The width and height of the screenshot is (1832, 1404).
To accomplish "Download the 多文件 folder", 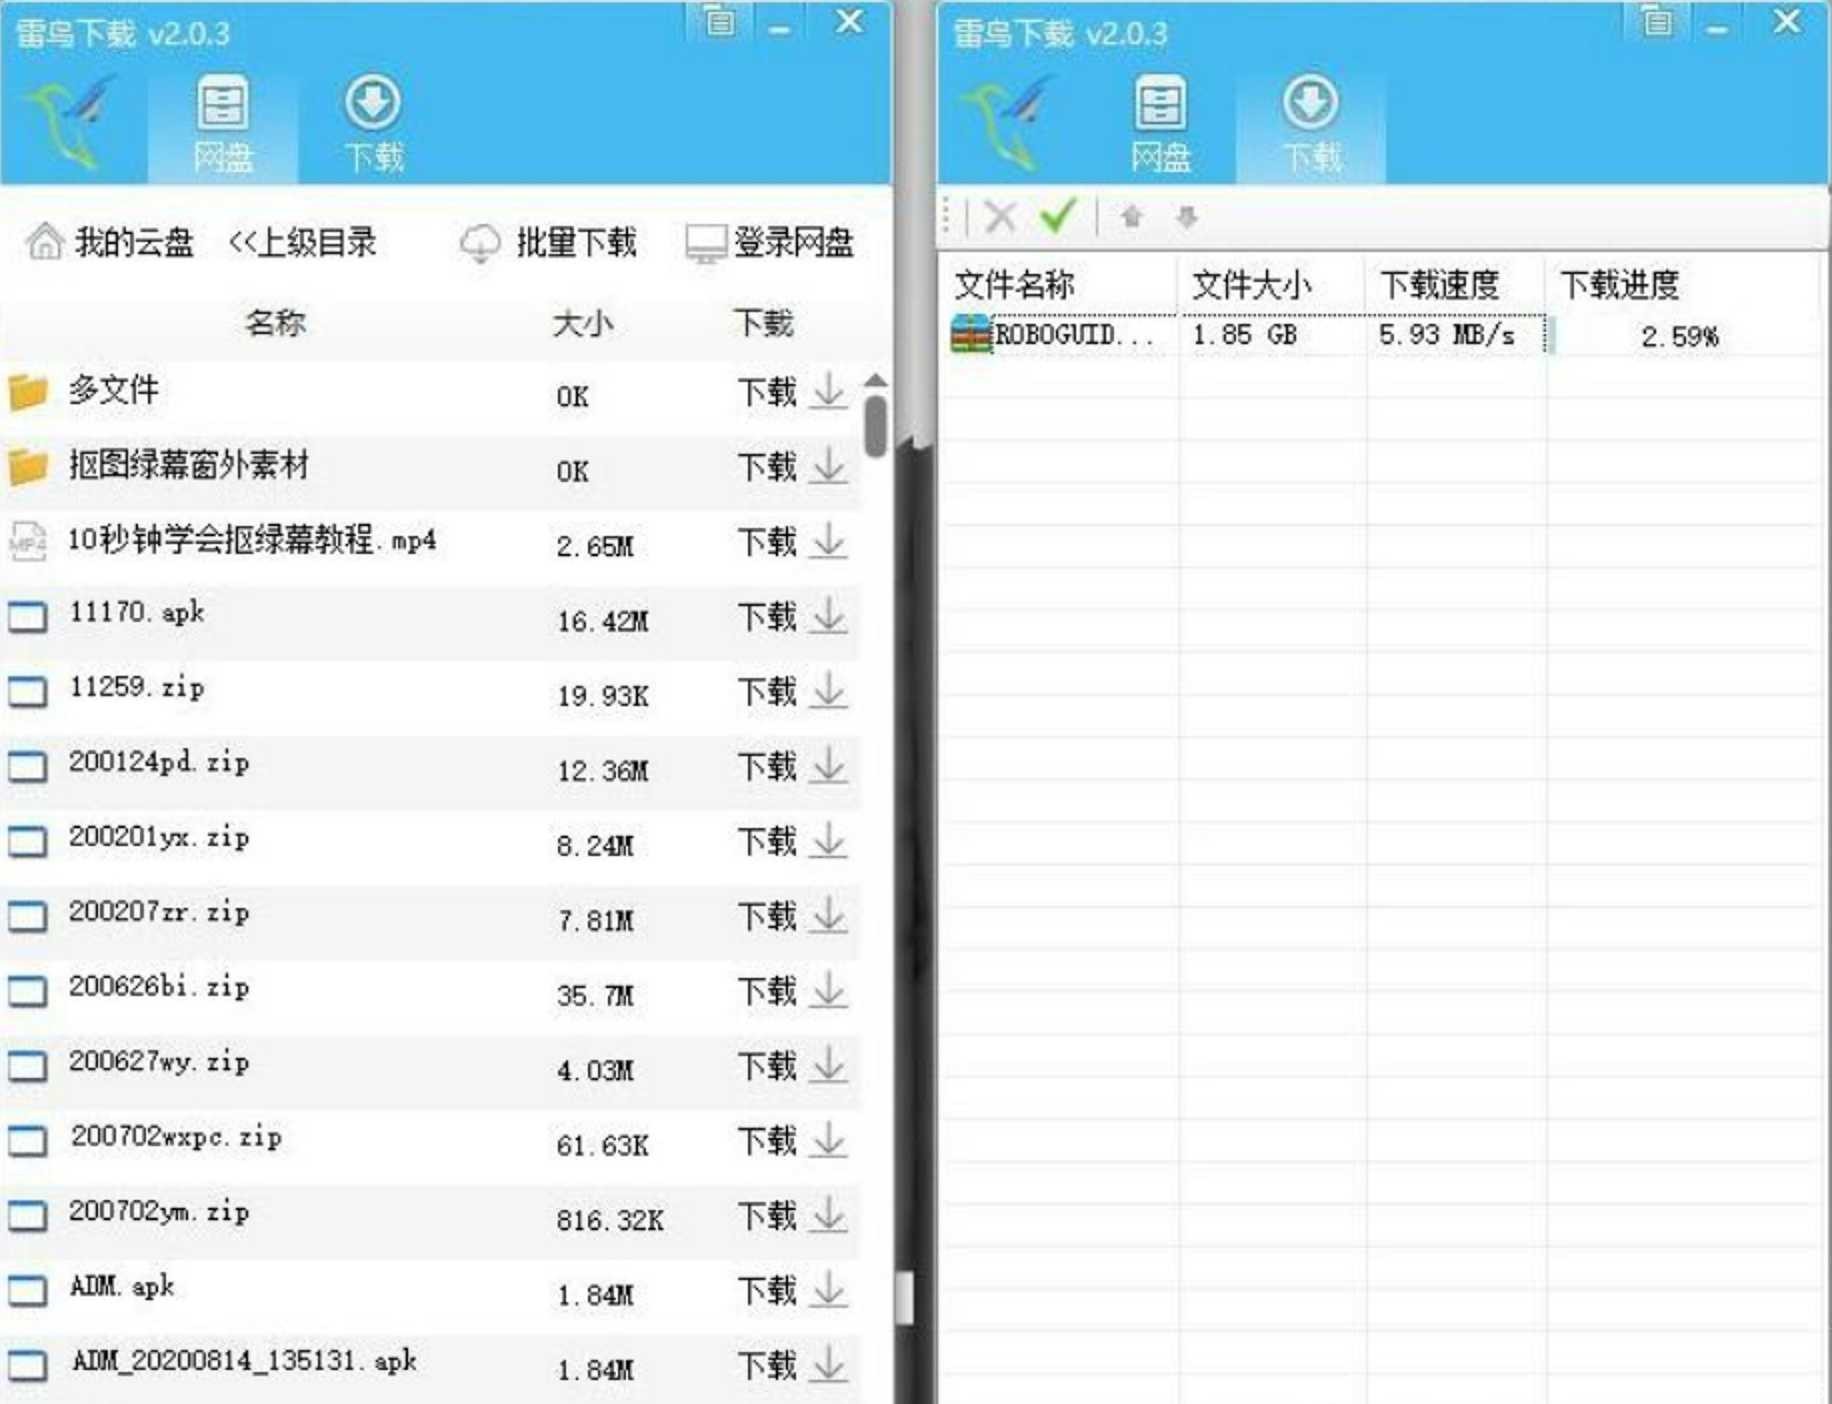I will pyautogui.click(x=792, y=391).
